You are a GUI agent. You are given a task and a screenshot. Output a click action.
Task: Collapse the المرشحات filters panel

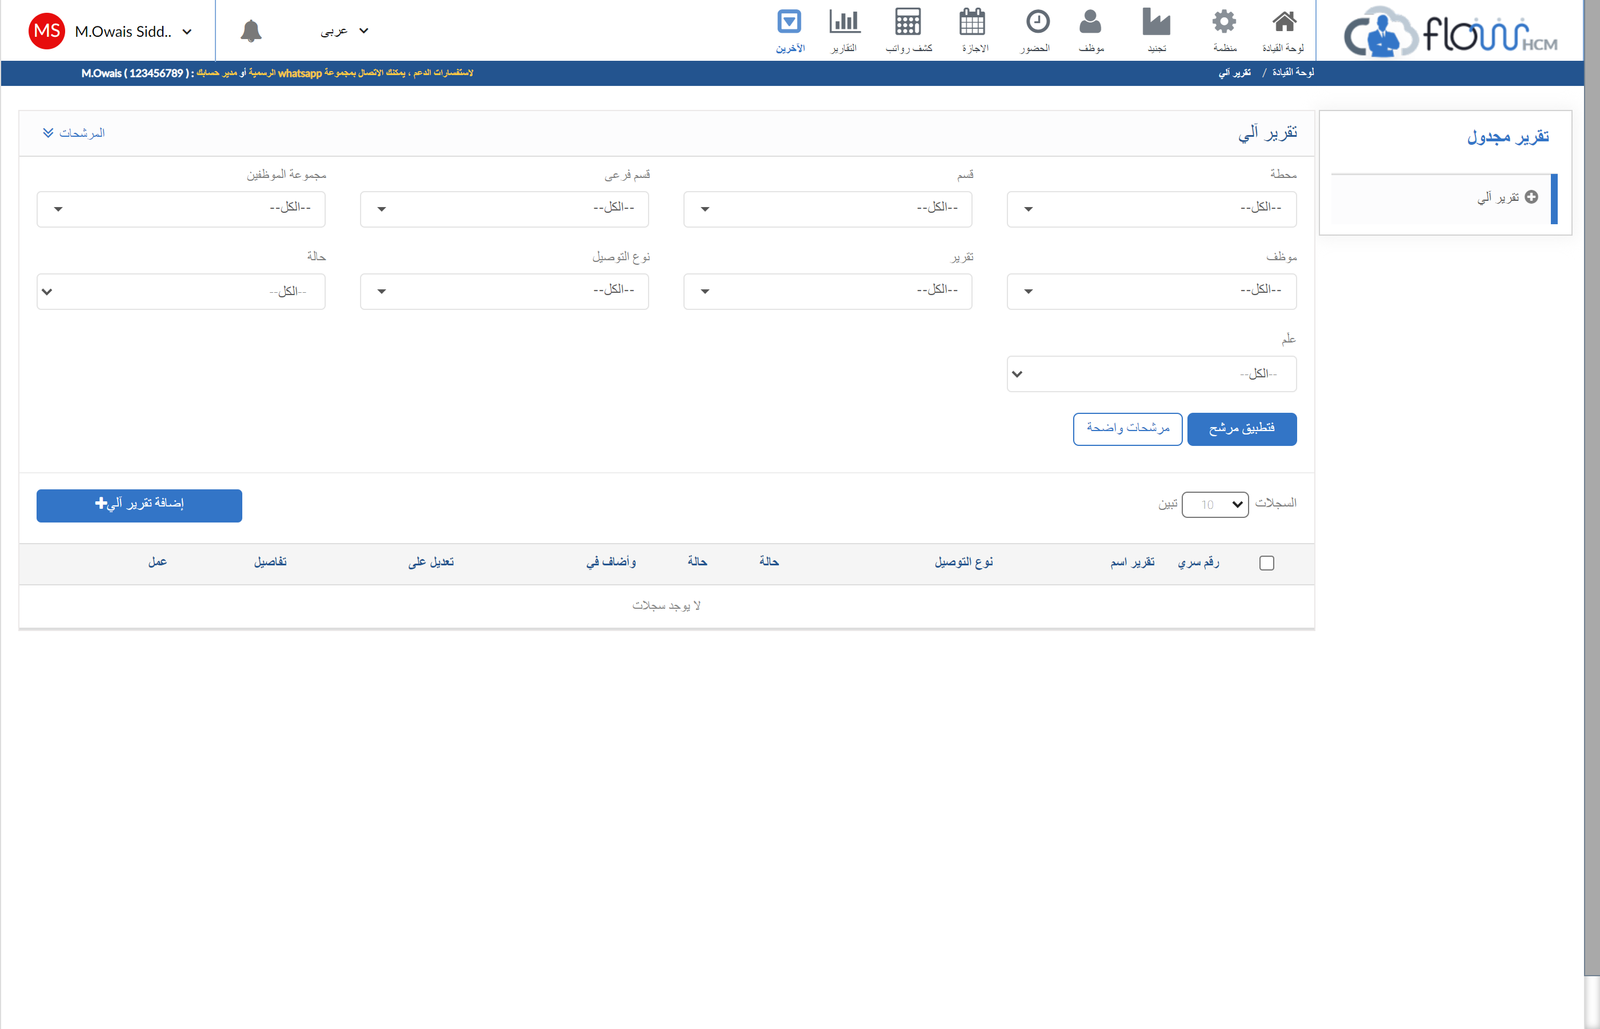[74, 133]
